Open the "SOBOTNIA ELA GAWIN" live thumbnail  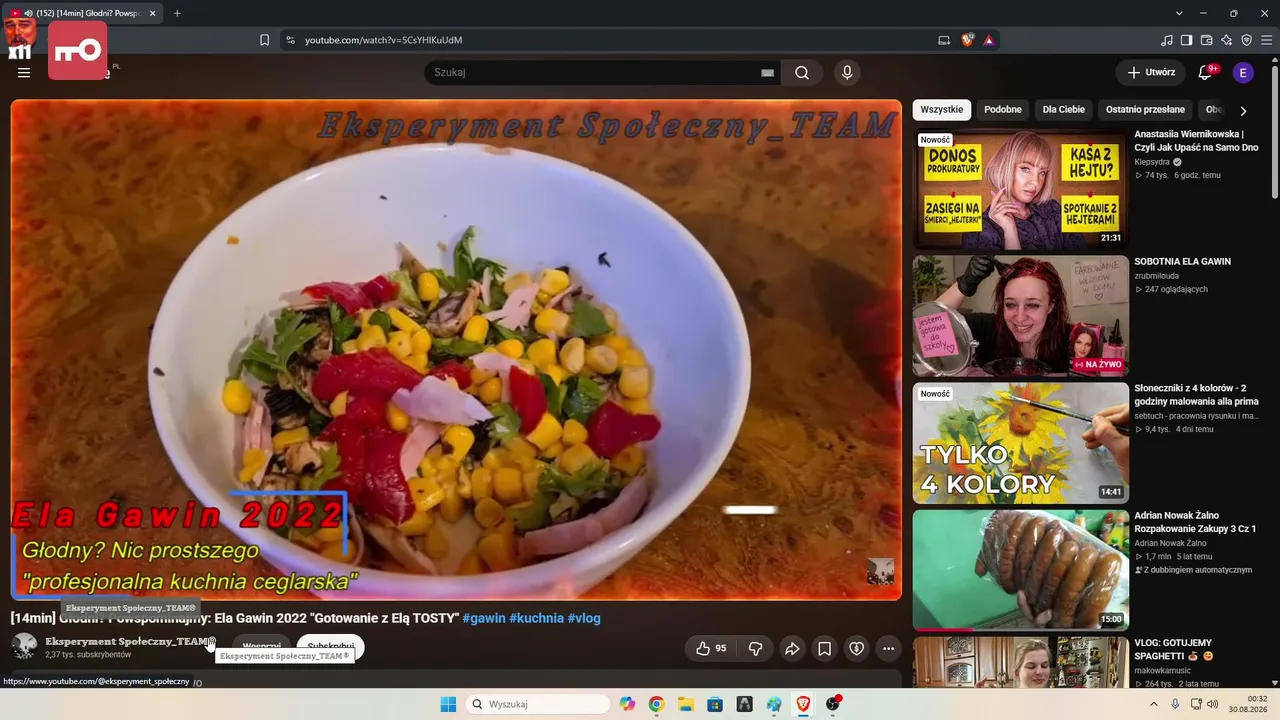click(x=1020, y=316)
